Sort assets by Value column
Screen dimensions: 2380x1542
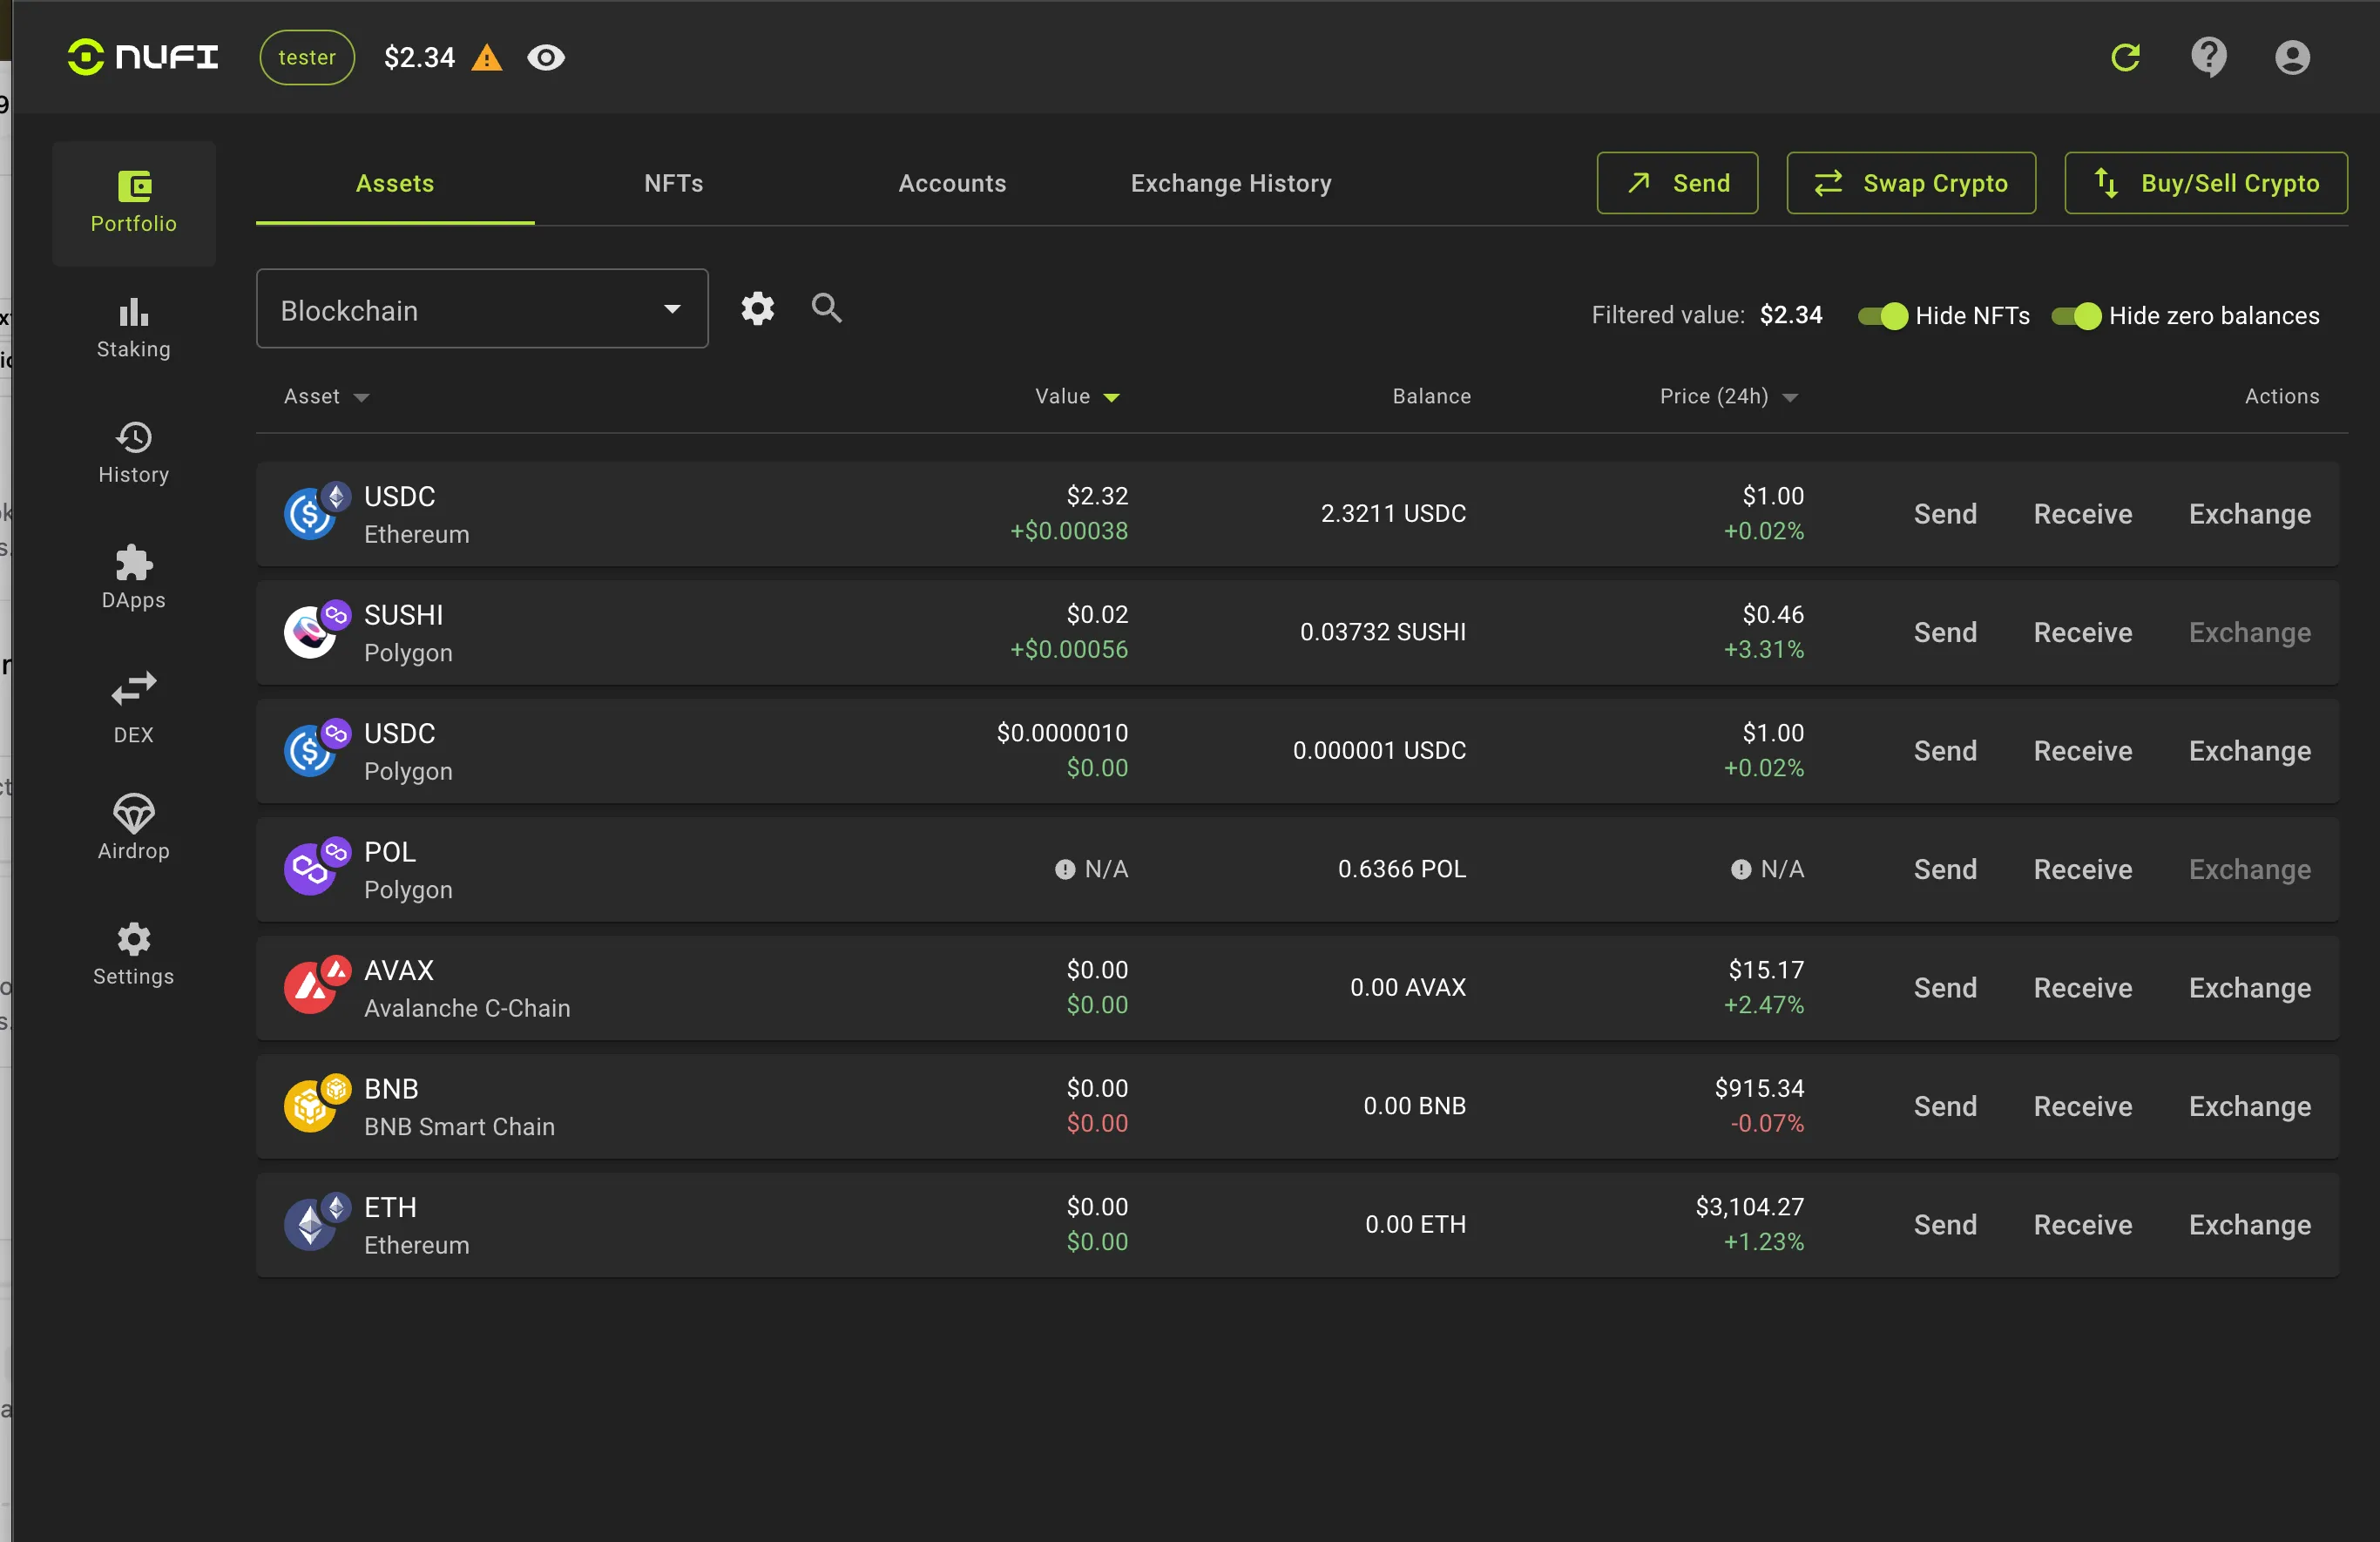click(1077, 396)
